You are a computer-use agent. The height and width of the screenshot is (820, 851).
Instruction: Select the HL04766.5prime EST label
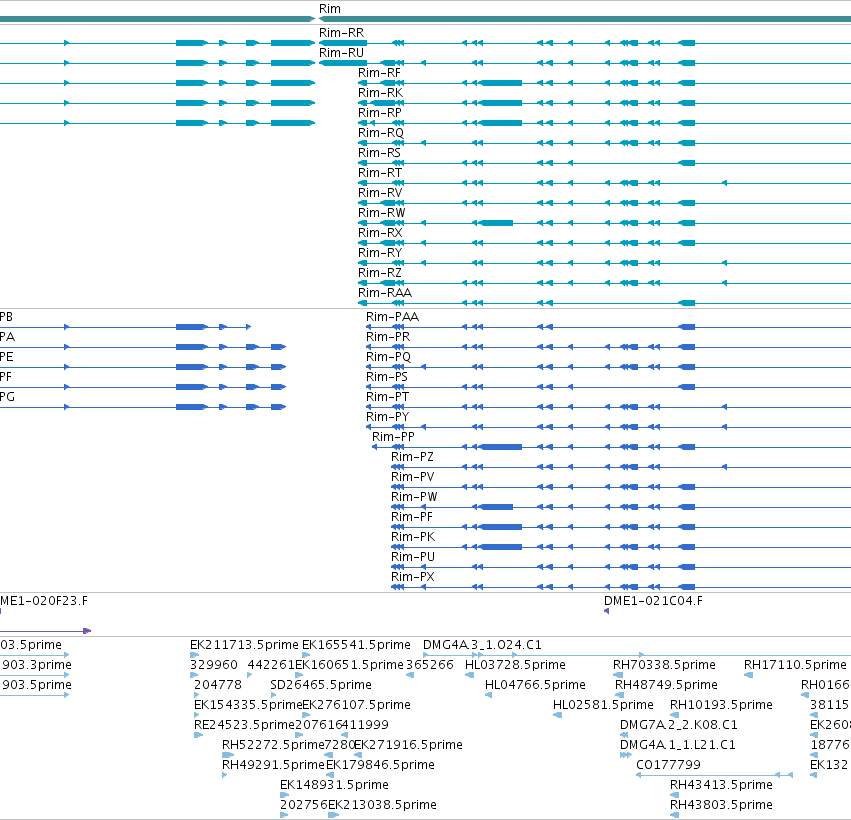click(536, 685)
